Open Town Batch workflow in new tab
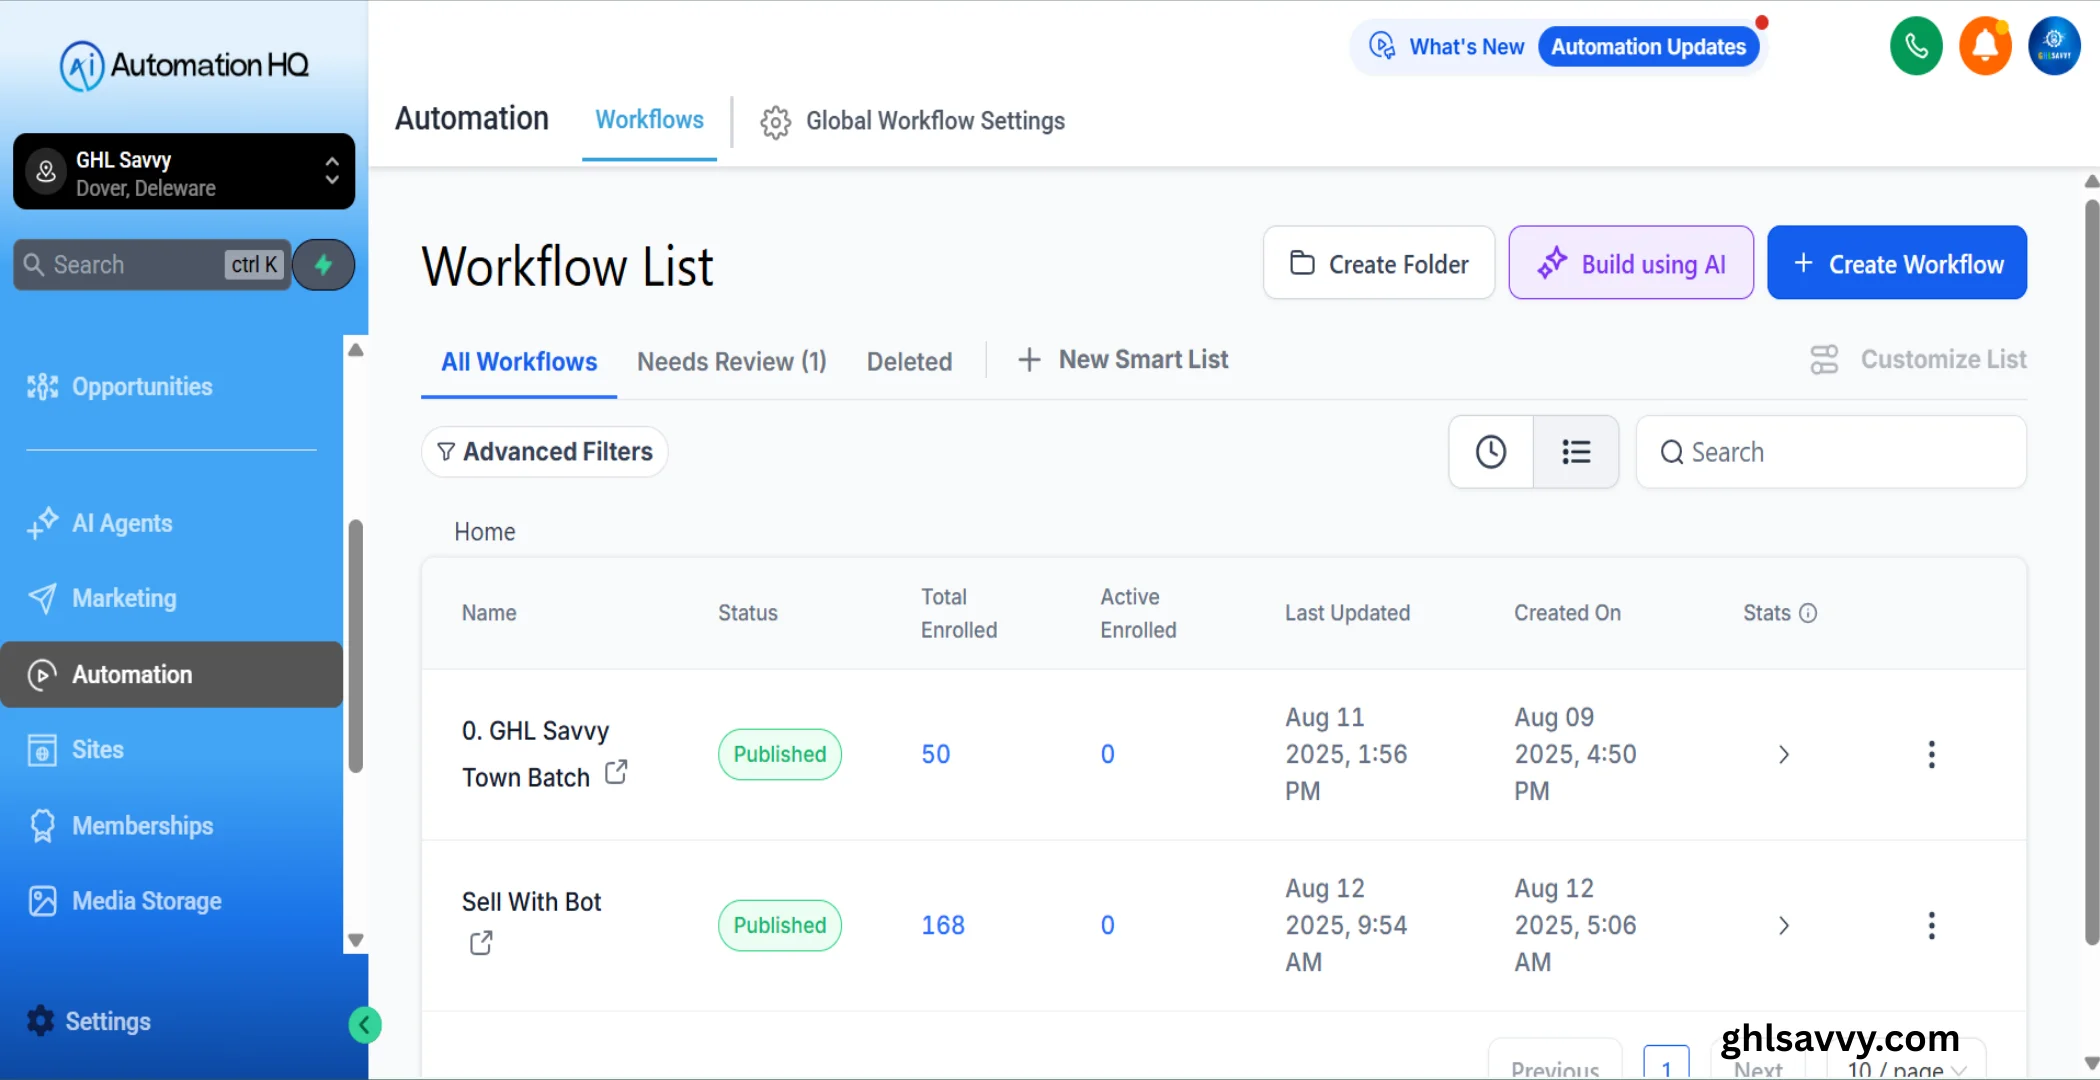Image resolution: width=2100 pixels, height=1080 pixels. [616, 772]
